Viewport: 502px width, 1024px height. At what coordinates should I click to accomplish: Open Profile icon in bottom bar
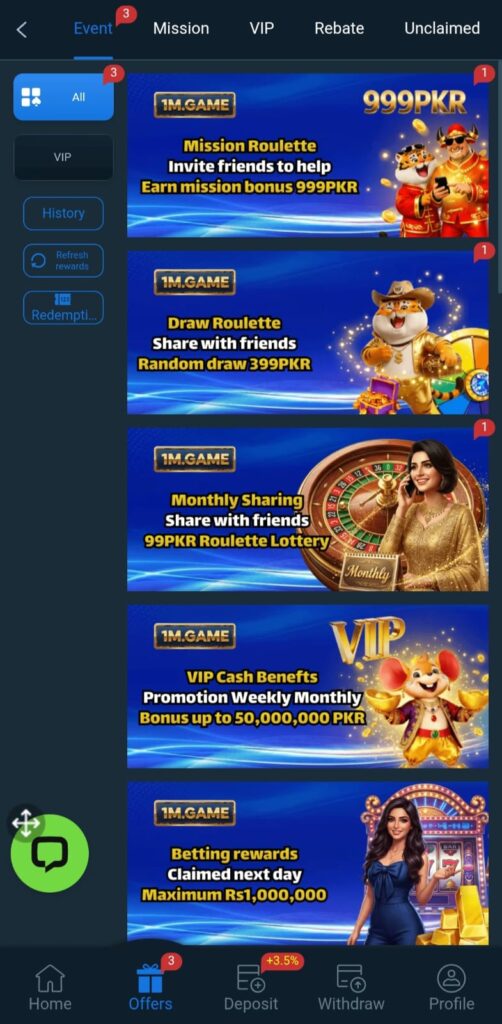(451, 978)
